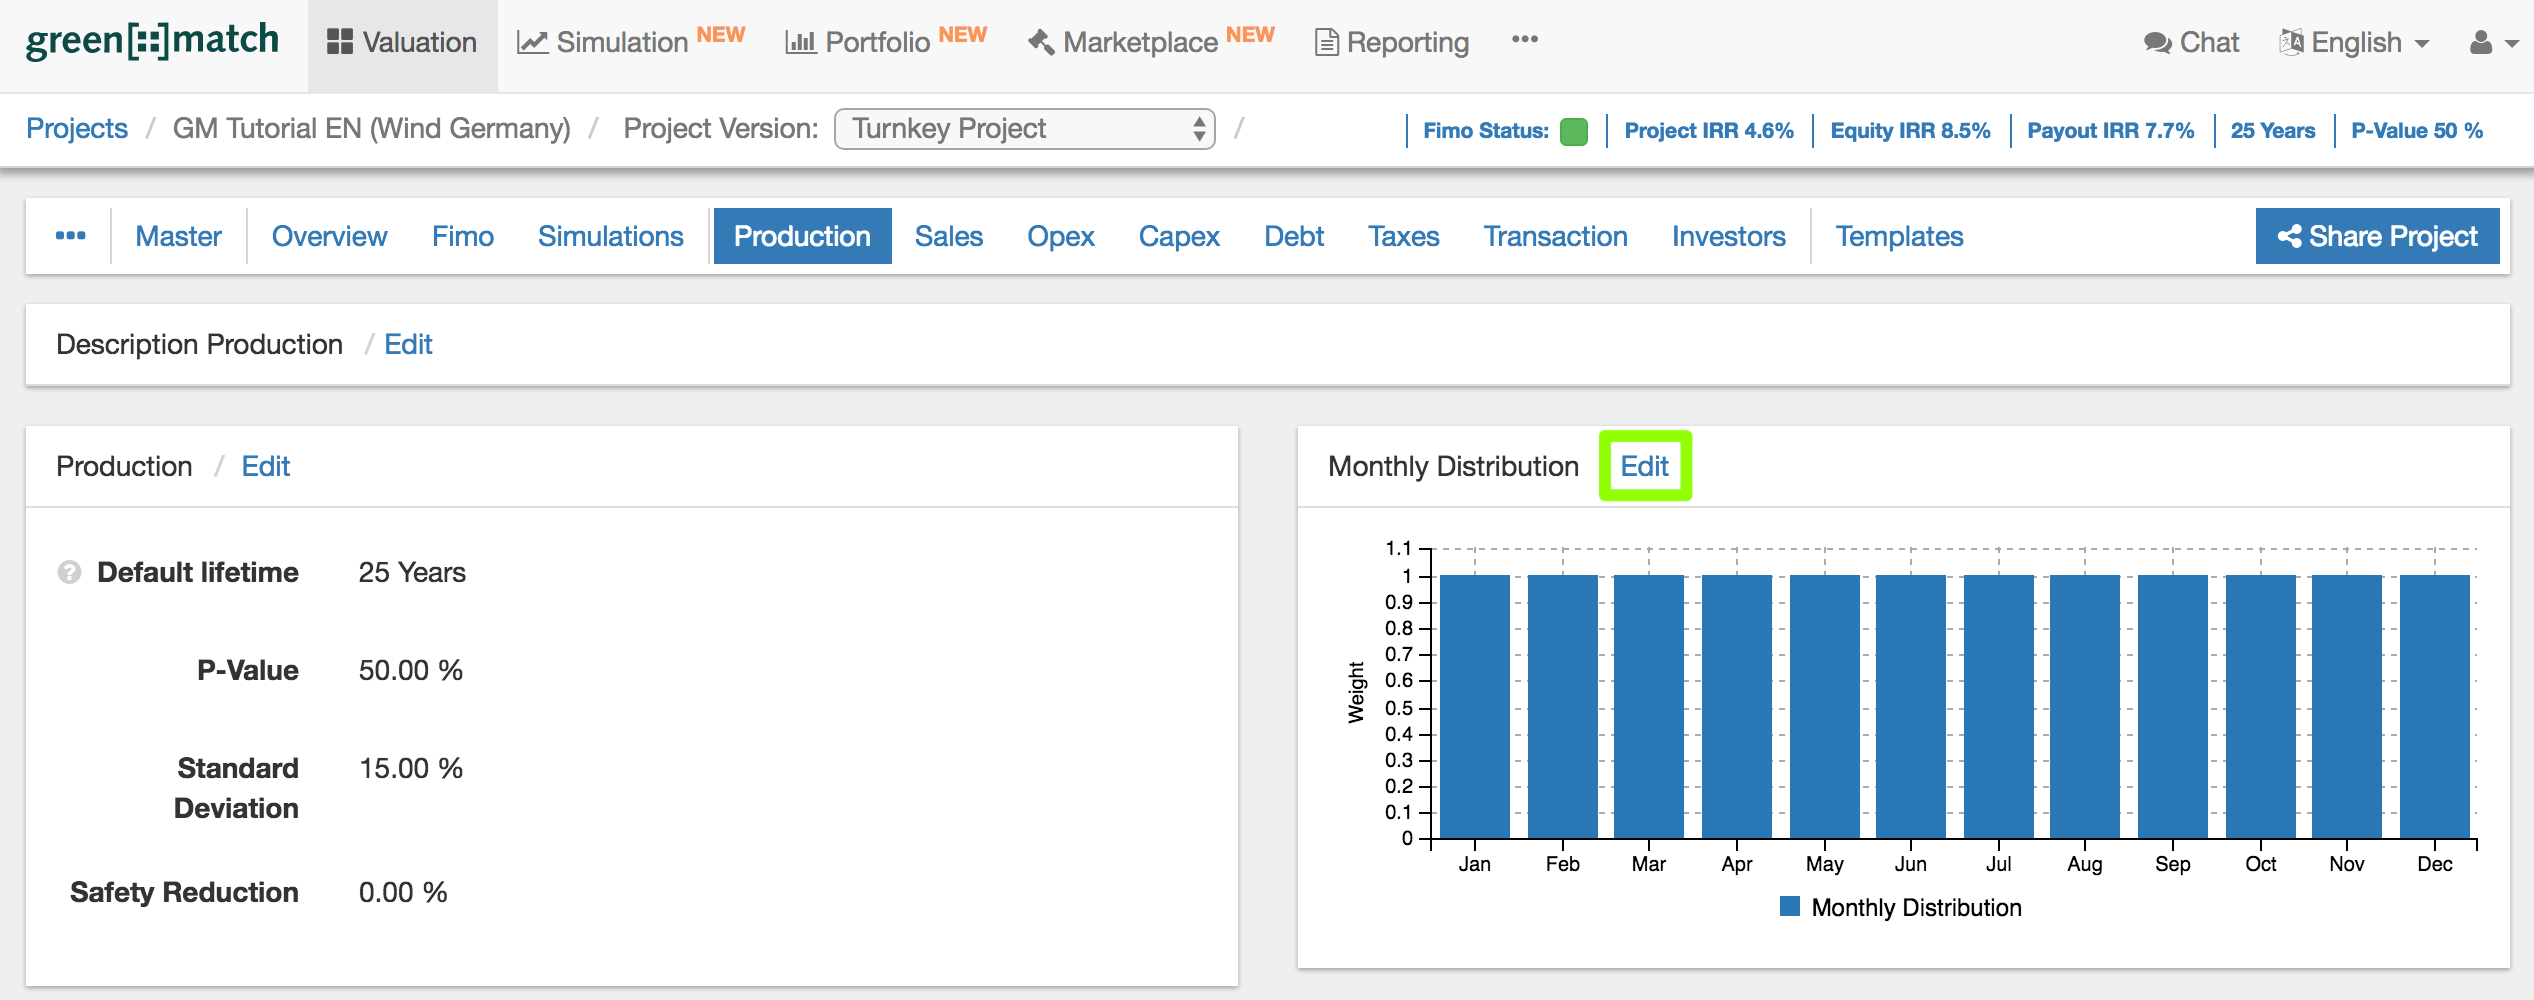Open Portfolio bar chart icon
This screenshot has height=1000, width=2534.
point(800,42)
